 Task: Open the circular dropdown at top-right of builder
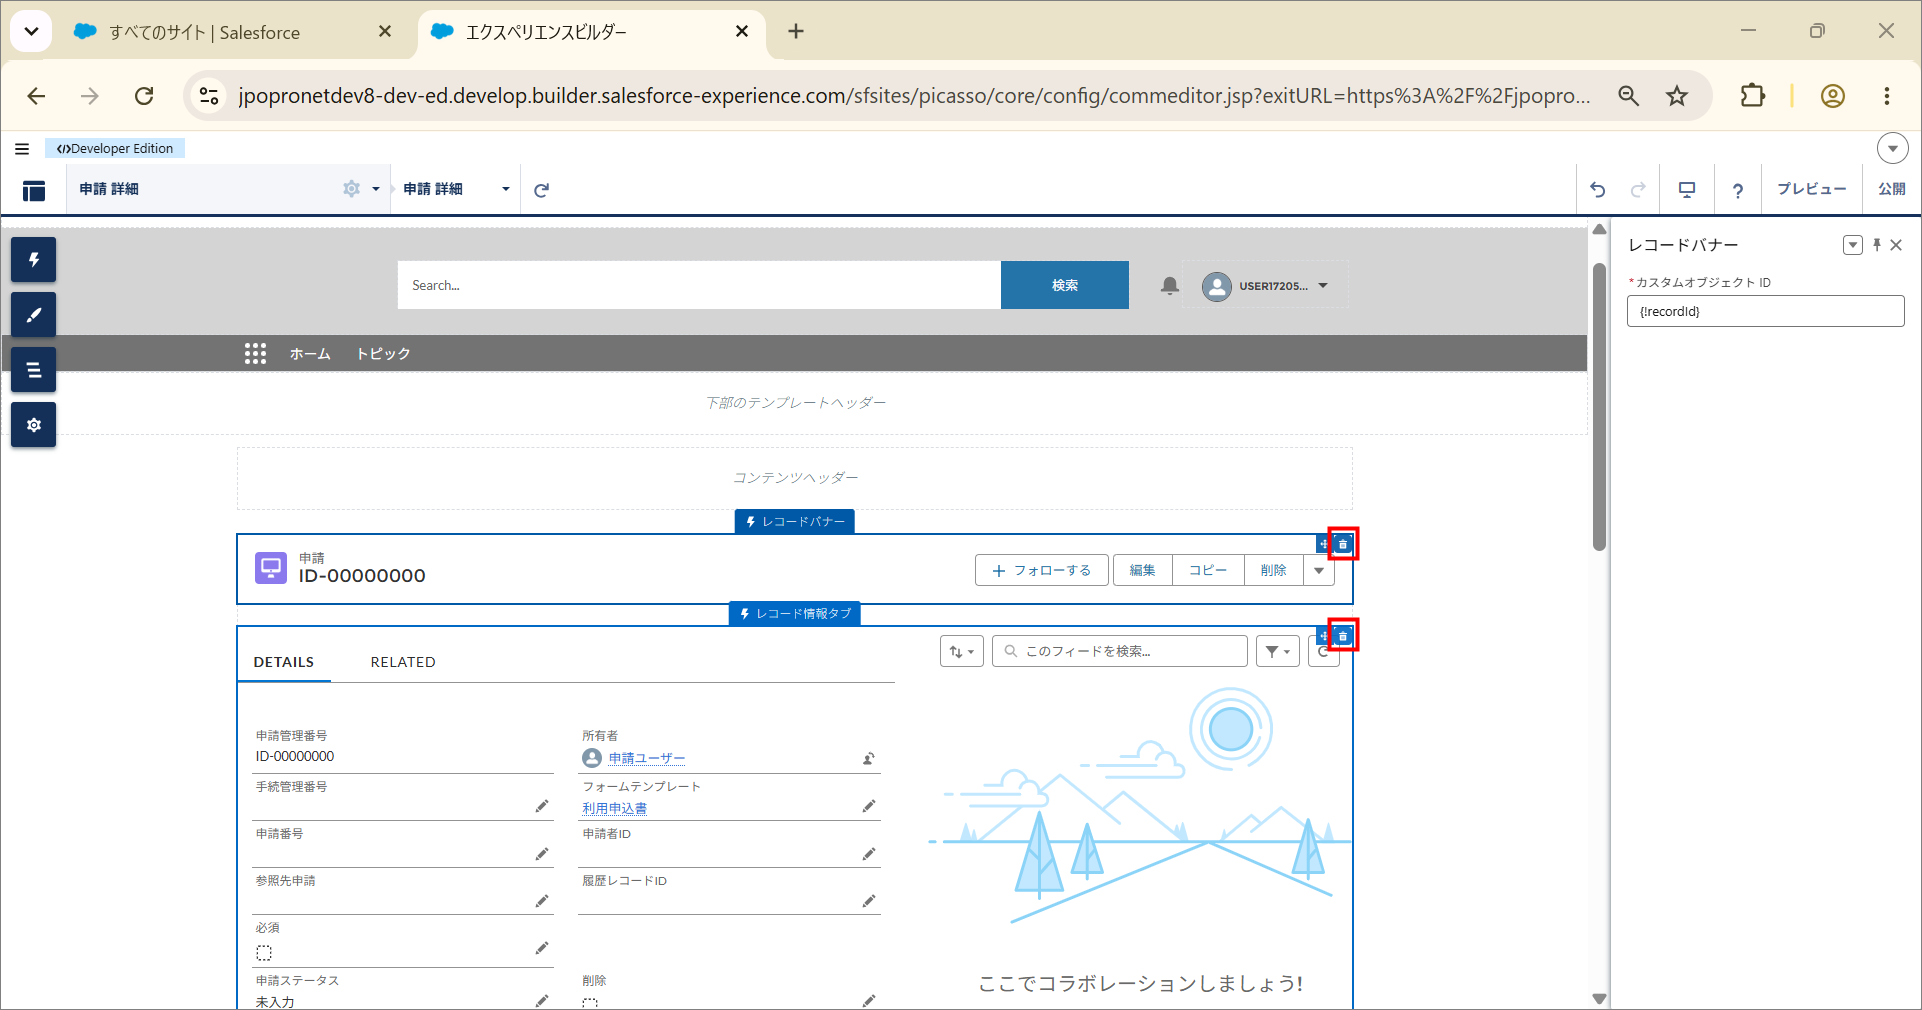(1893, 148)
